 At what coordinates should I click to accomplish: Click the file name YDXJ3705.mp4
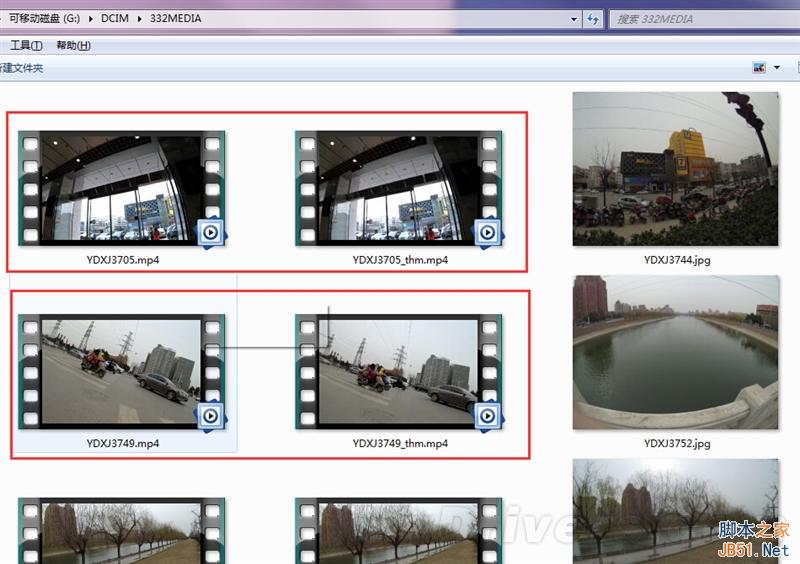click(x=122, y=260)
